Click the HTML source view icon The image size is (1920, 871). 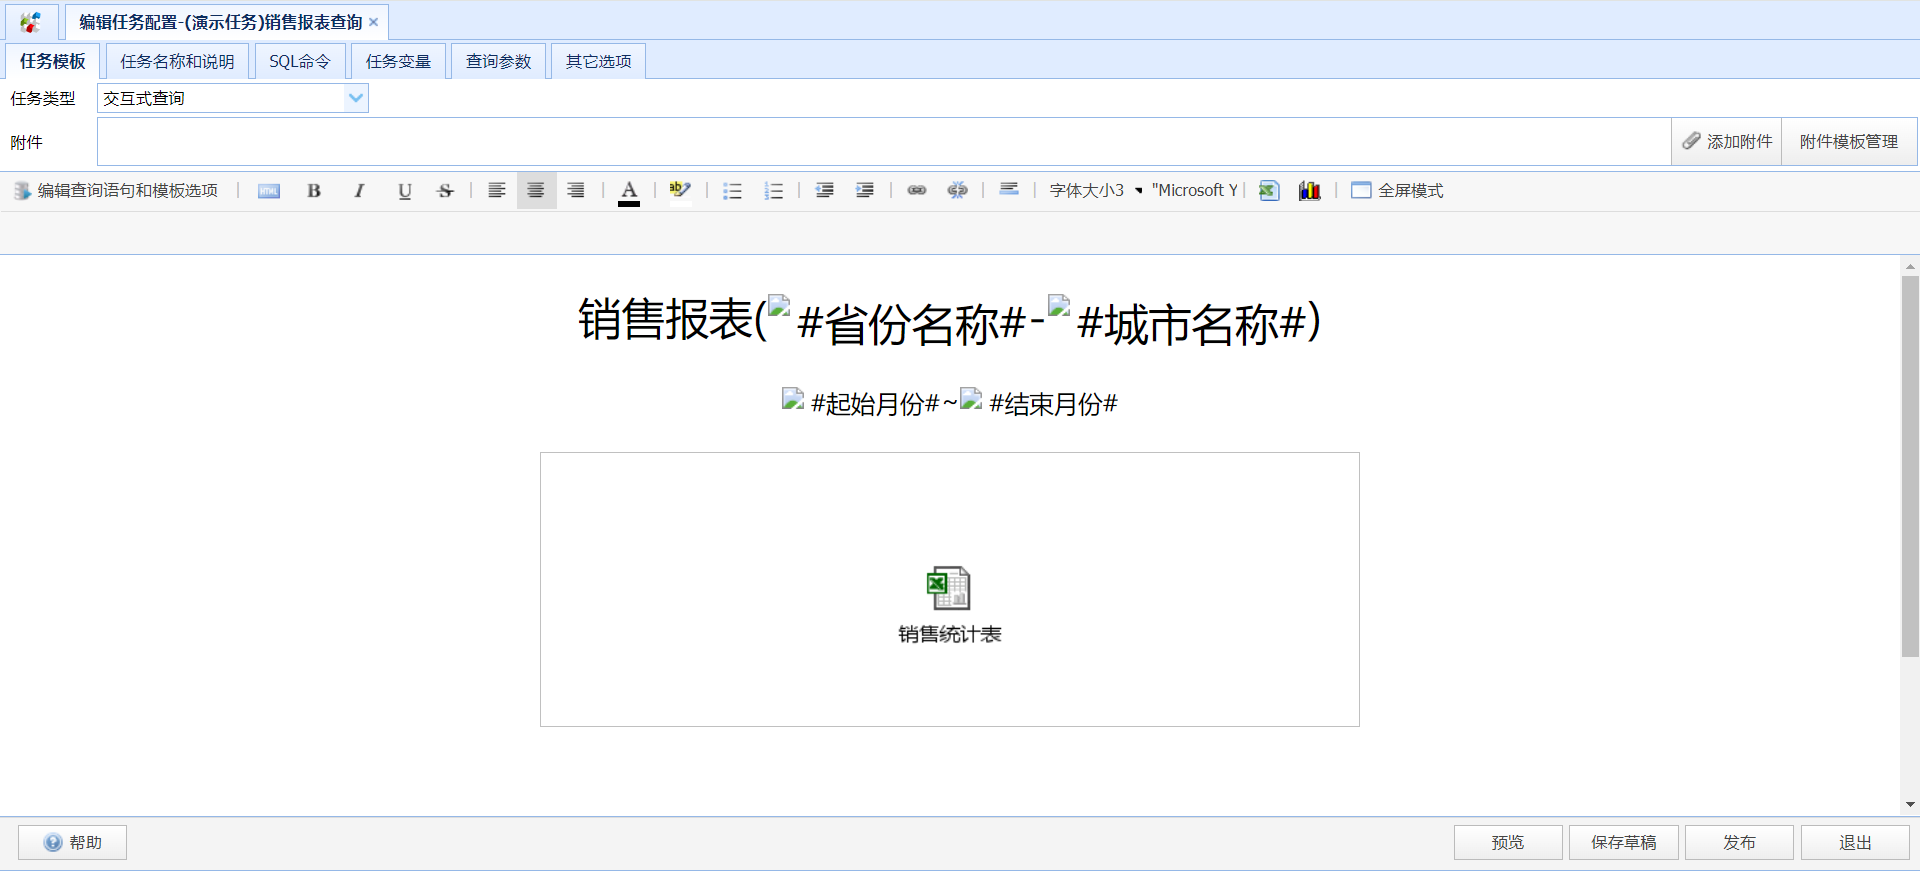pyautogui.click(x=269, y=190)
